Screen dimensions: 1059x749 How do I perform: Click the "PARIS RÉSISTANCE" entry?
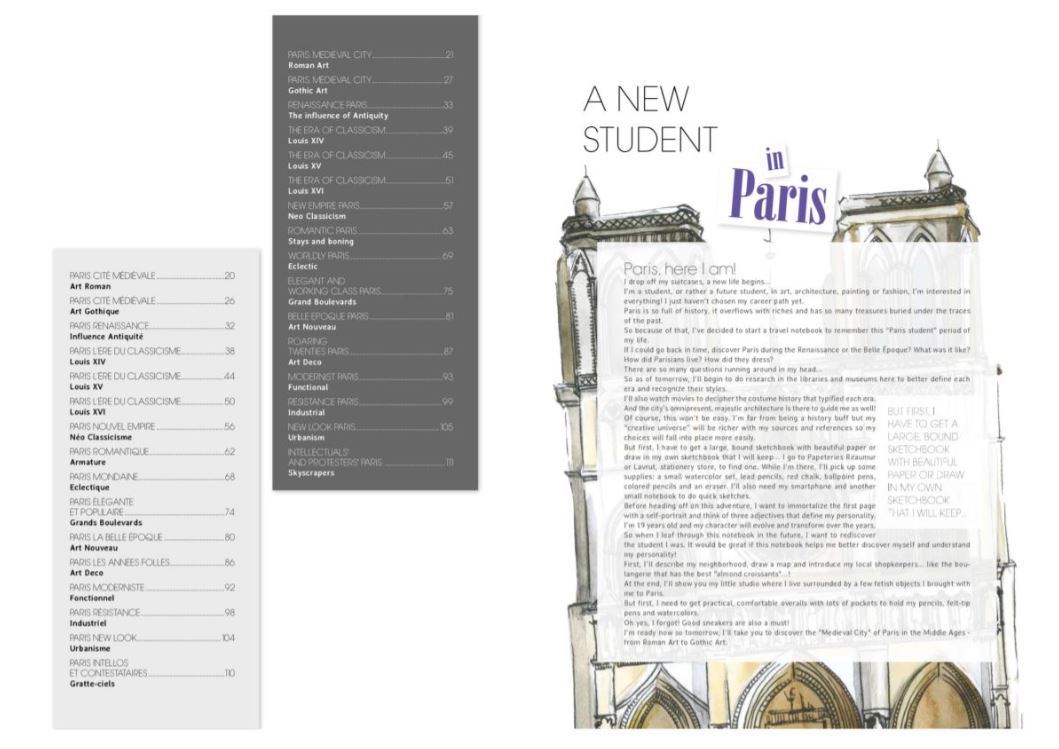point(152,613)
